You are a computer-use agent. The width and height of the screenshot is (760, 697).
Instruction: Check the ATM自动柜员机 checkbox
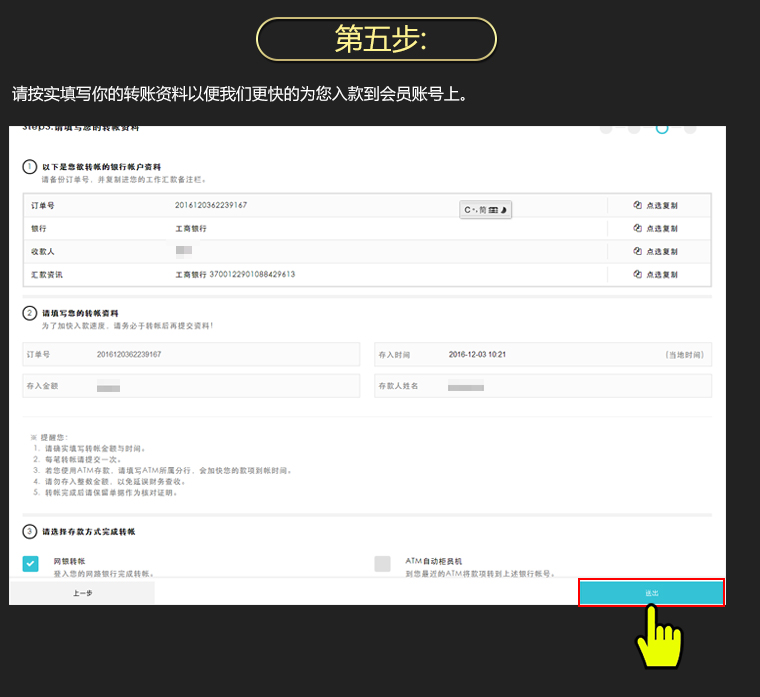coord(382,564)
